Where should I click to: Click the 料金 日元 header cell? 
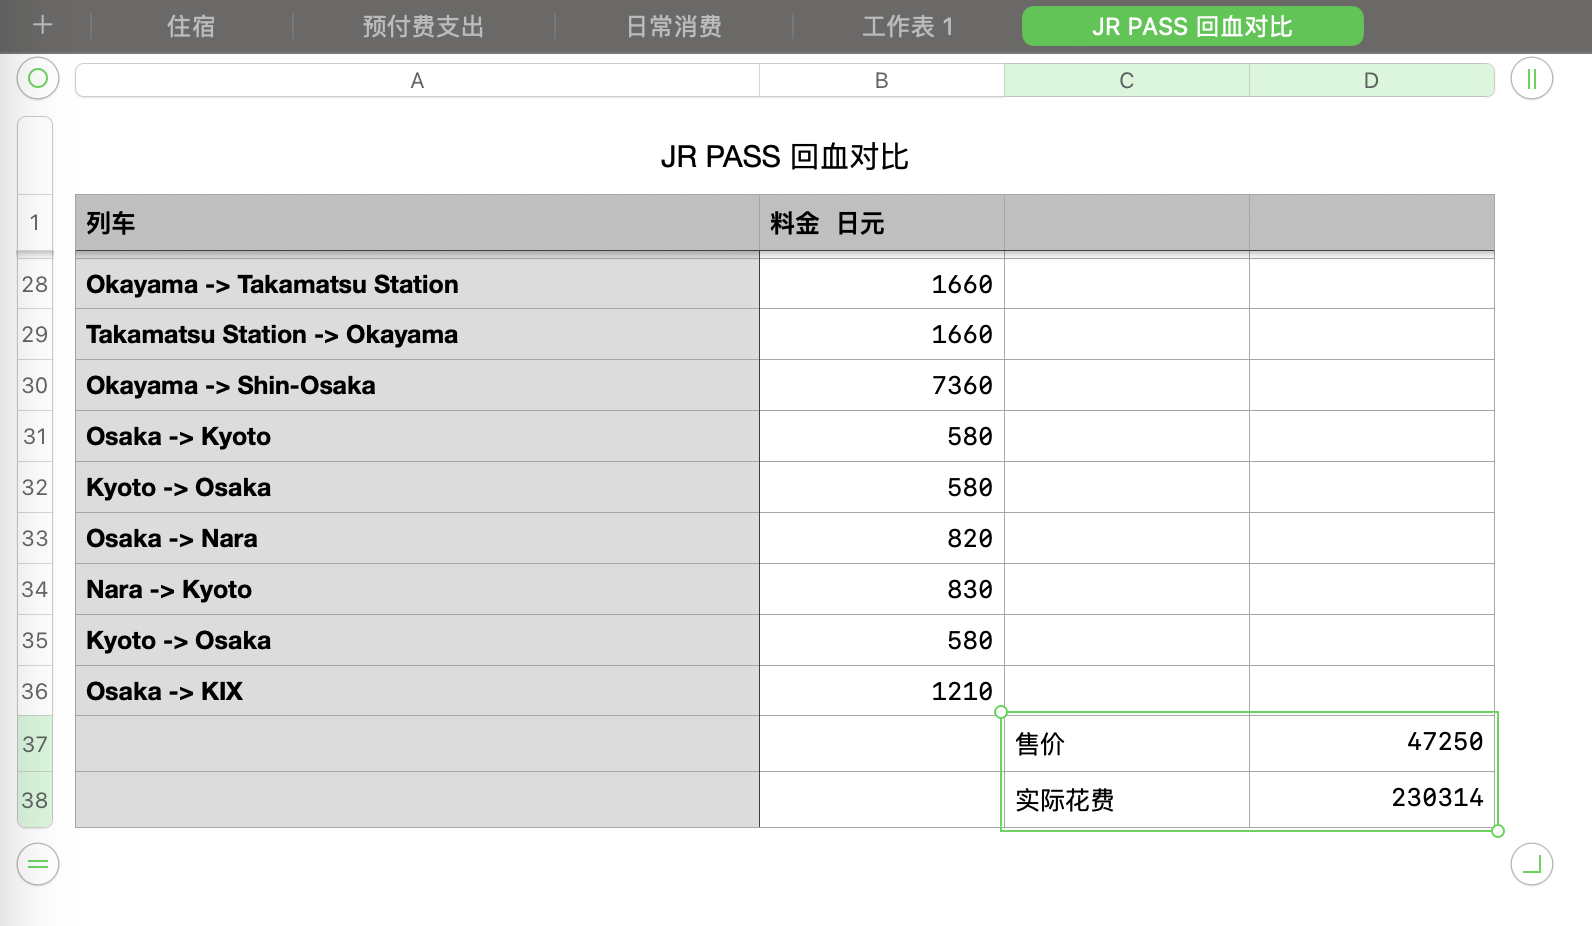pyautogui.click(x=881, y=222)
